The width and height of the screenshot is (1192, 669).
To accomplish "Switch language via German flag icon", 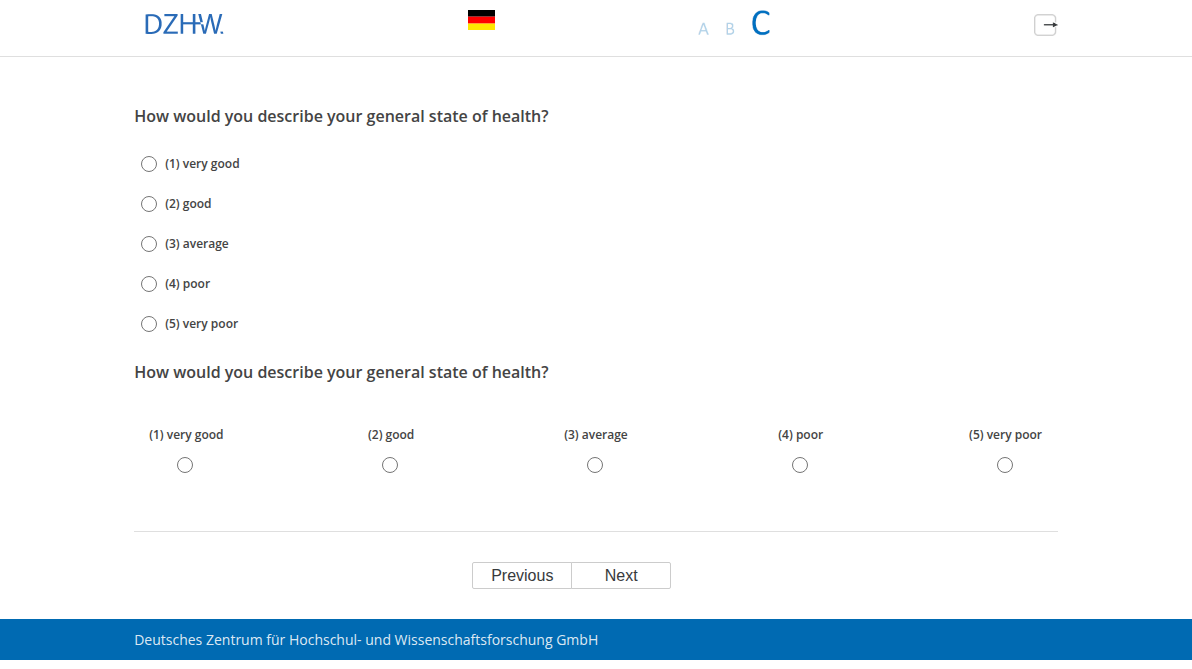I will 481,21.
